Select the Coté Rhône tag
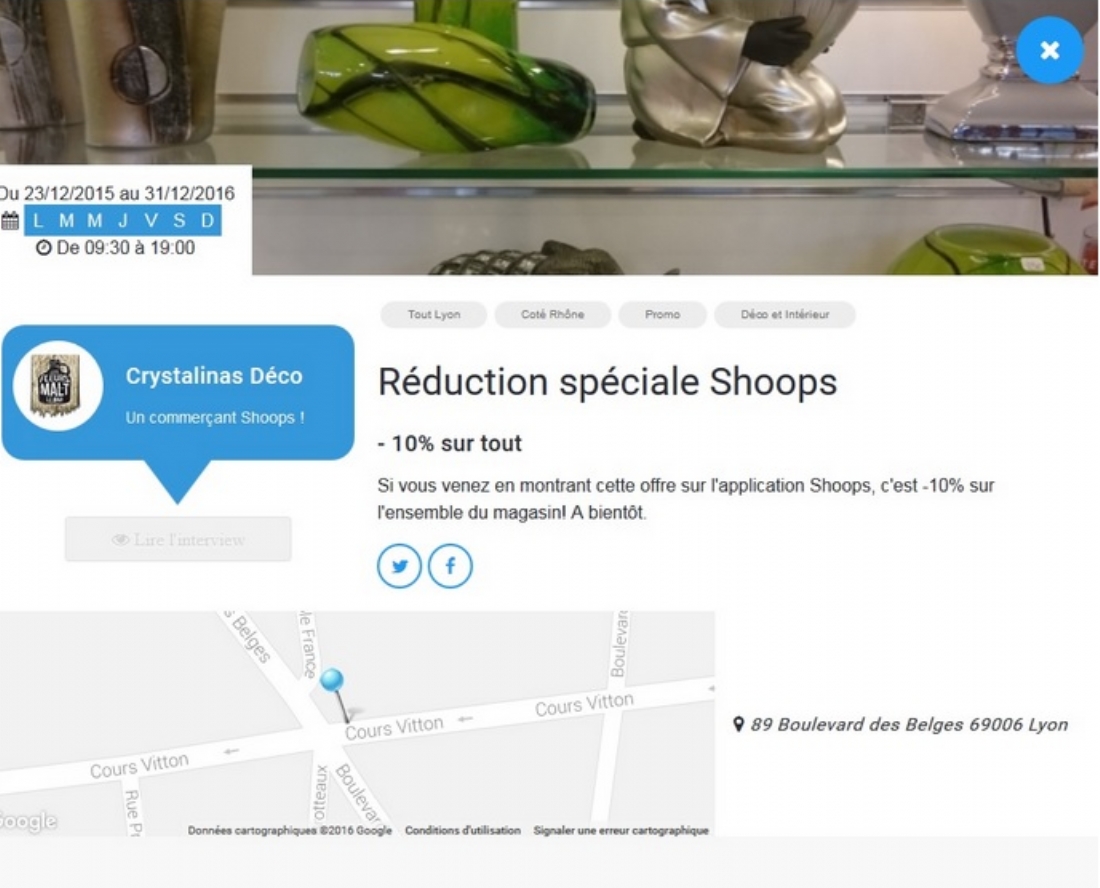Screen dimensions: 1100x888 click(552, 314)
